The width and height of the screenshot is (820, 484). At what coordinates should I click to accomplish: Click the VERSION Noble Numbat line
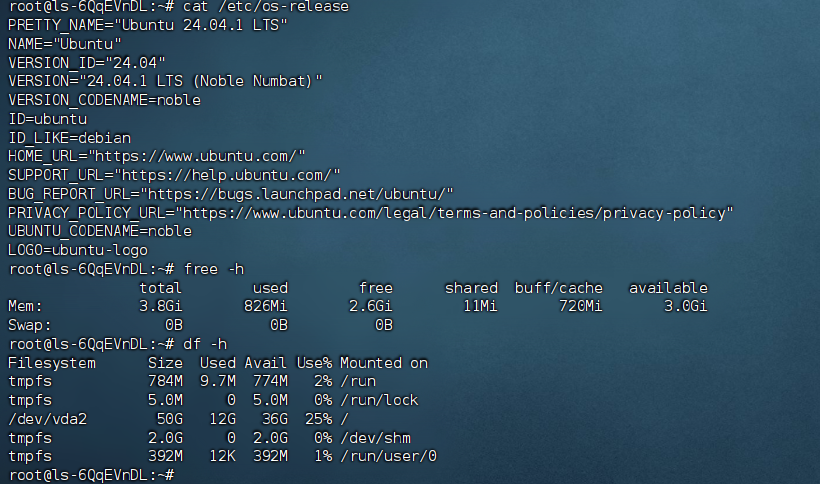point(165,81)
